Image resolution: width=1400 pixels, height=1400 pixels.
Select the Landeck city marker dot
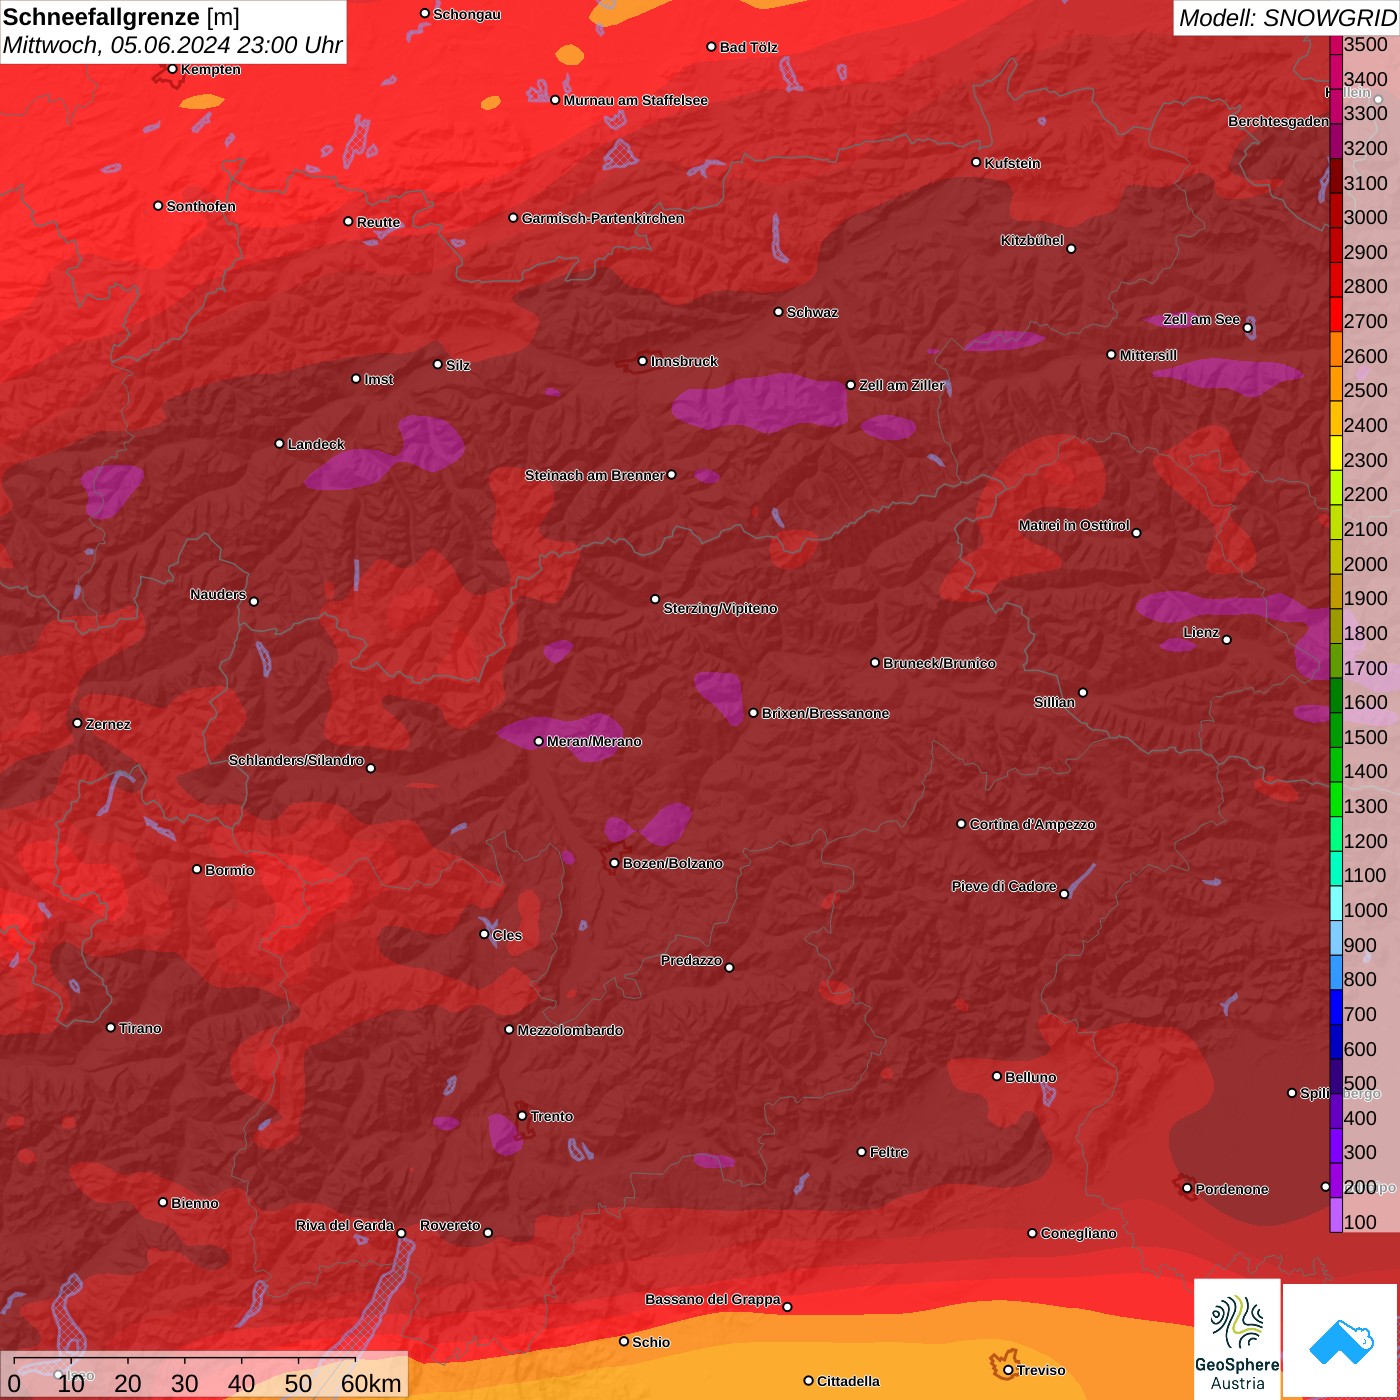pos(280,443)
